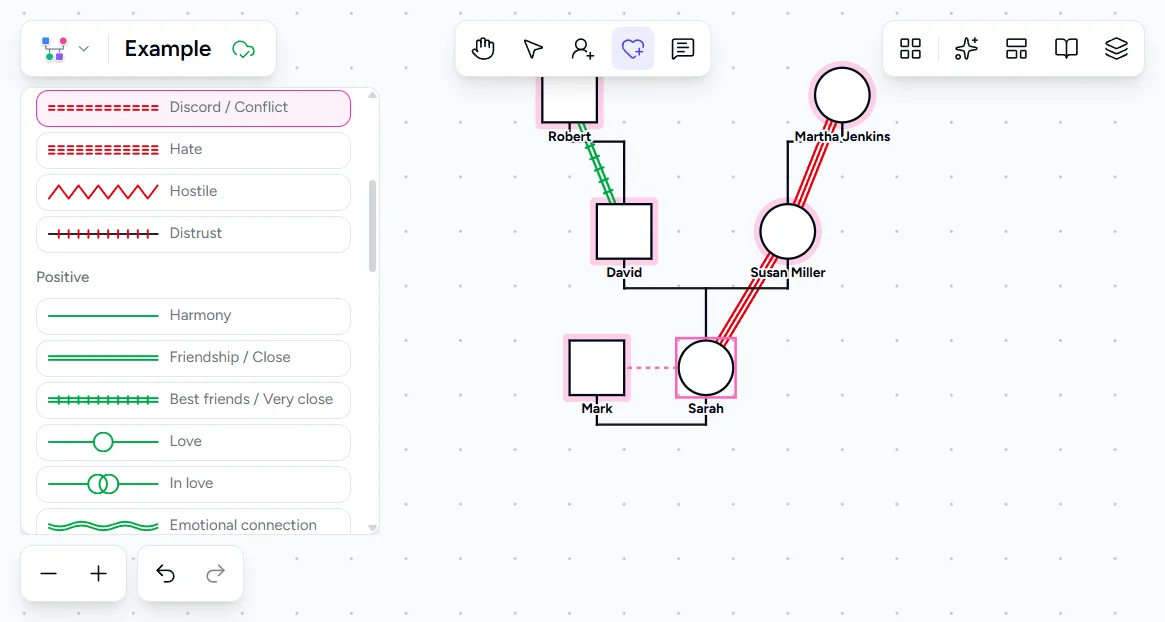Viewport: 1165px width, 622px height.
Task: Click the Mark name label
Action: tap(597, 409)
